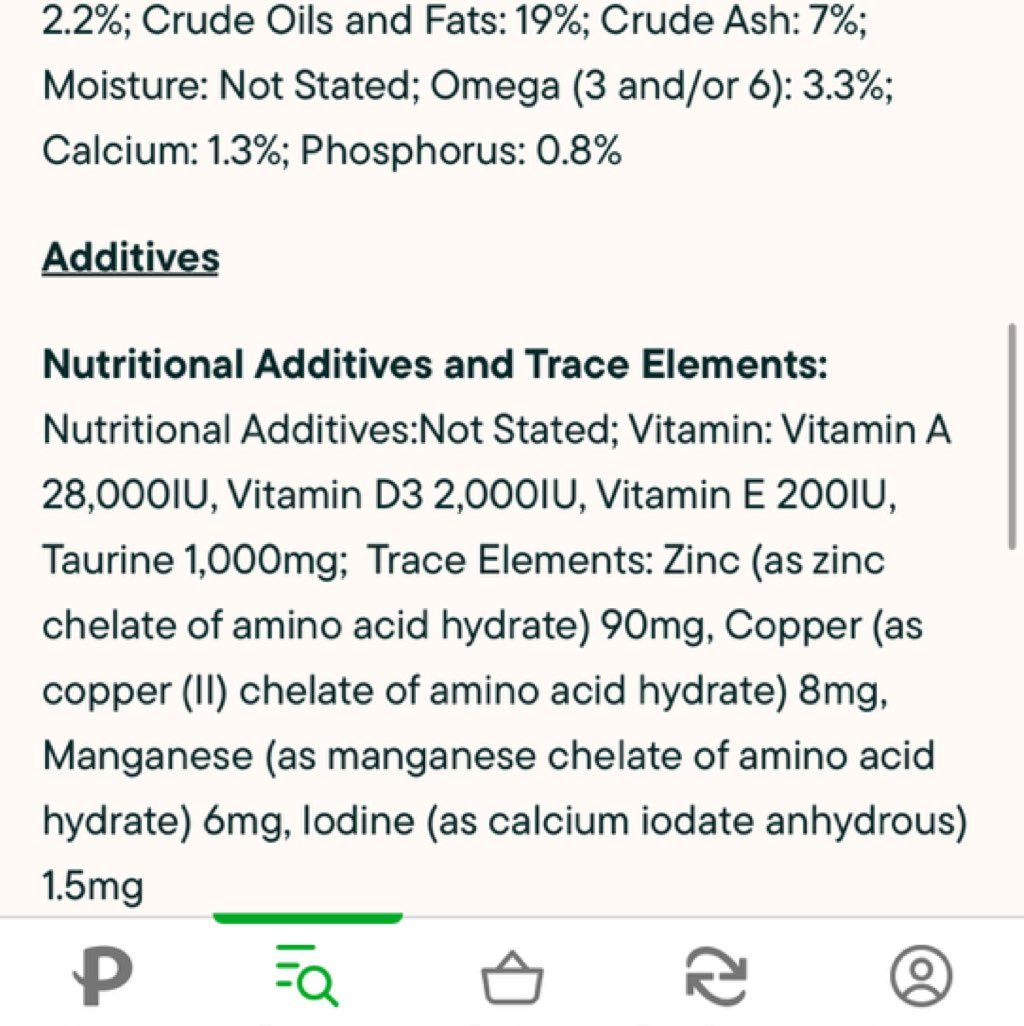Click the Calcium: 1.3% text
1024x1026 pixels.
163,150
